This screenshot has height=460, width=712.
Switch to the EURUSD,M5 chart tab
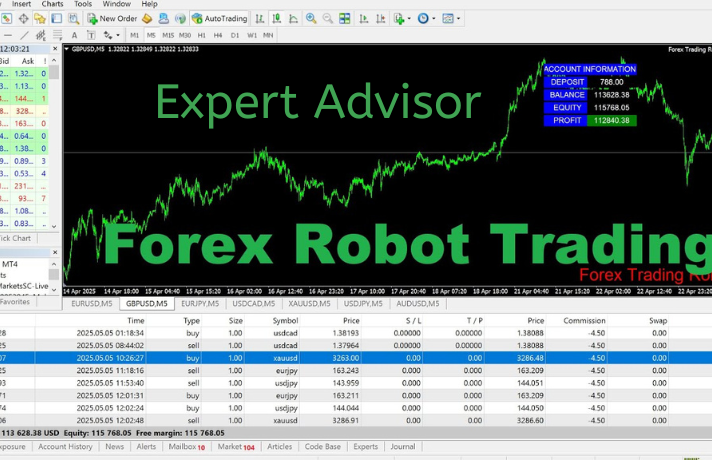point(91,303)
